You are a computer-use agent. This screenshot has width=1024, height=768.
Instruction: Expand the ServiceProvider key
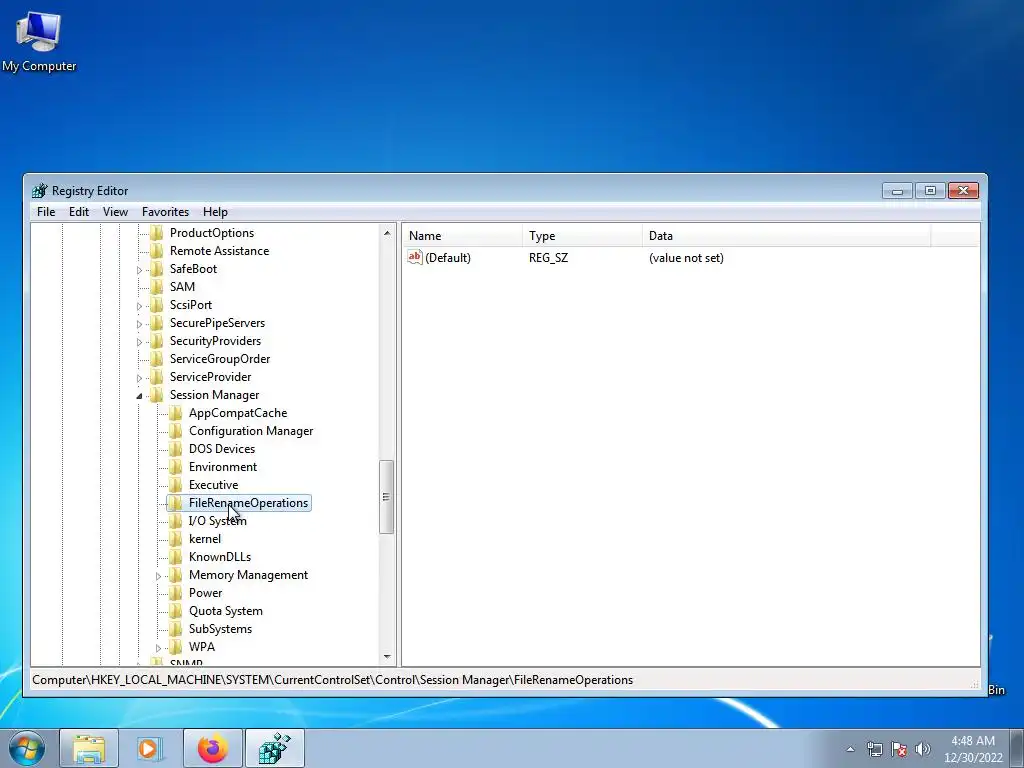coord(139,377)
